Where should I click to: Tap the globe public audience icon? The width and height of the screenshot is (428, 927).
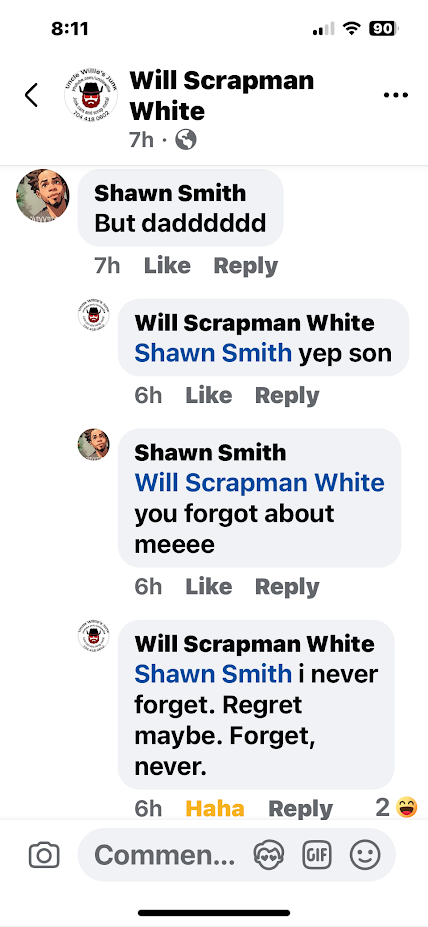pos(186,140)
